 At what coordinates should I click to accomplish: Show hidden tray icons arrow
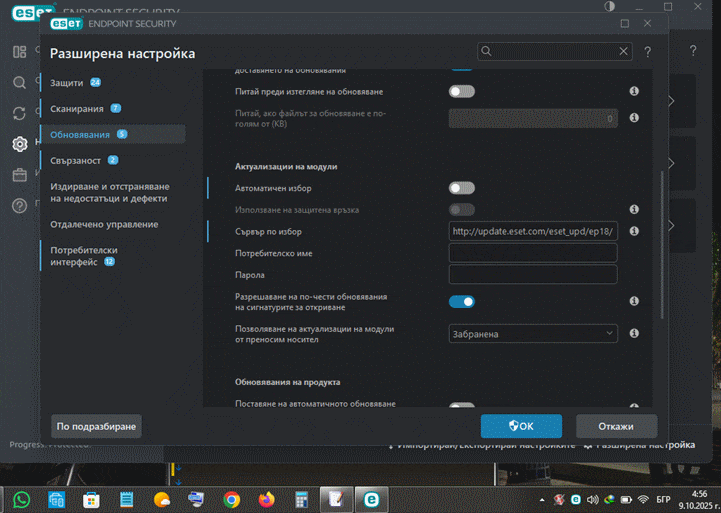pyautogui.click(x=542, y=500)
